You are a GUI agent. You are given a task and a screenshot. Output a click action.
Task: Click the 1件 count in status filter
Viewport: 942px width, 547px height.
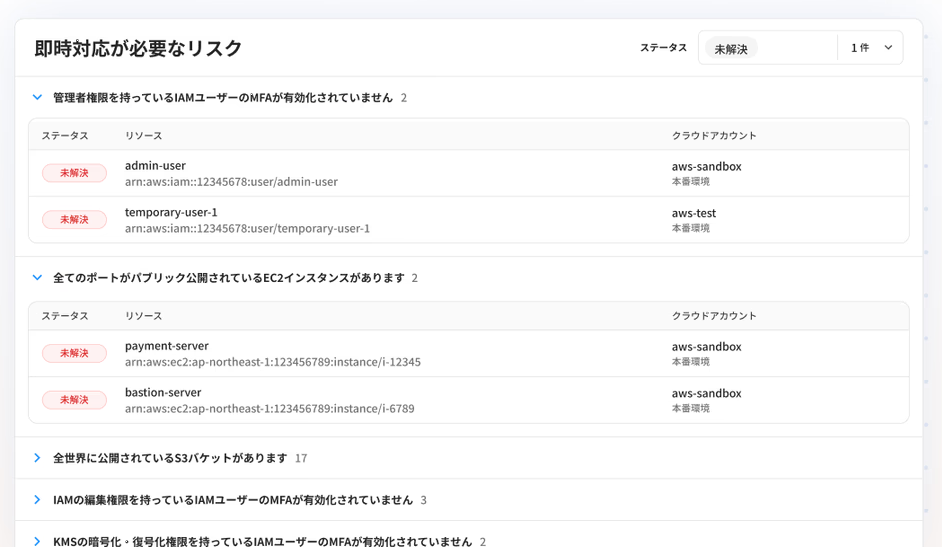pyautogui.click(x=859, y=48)
